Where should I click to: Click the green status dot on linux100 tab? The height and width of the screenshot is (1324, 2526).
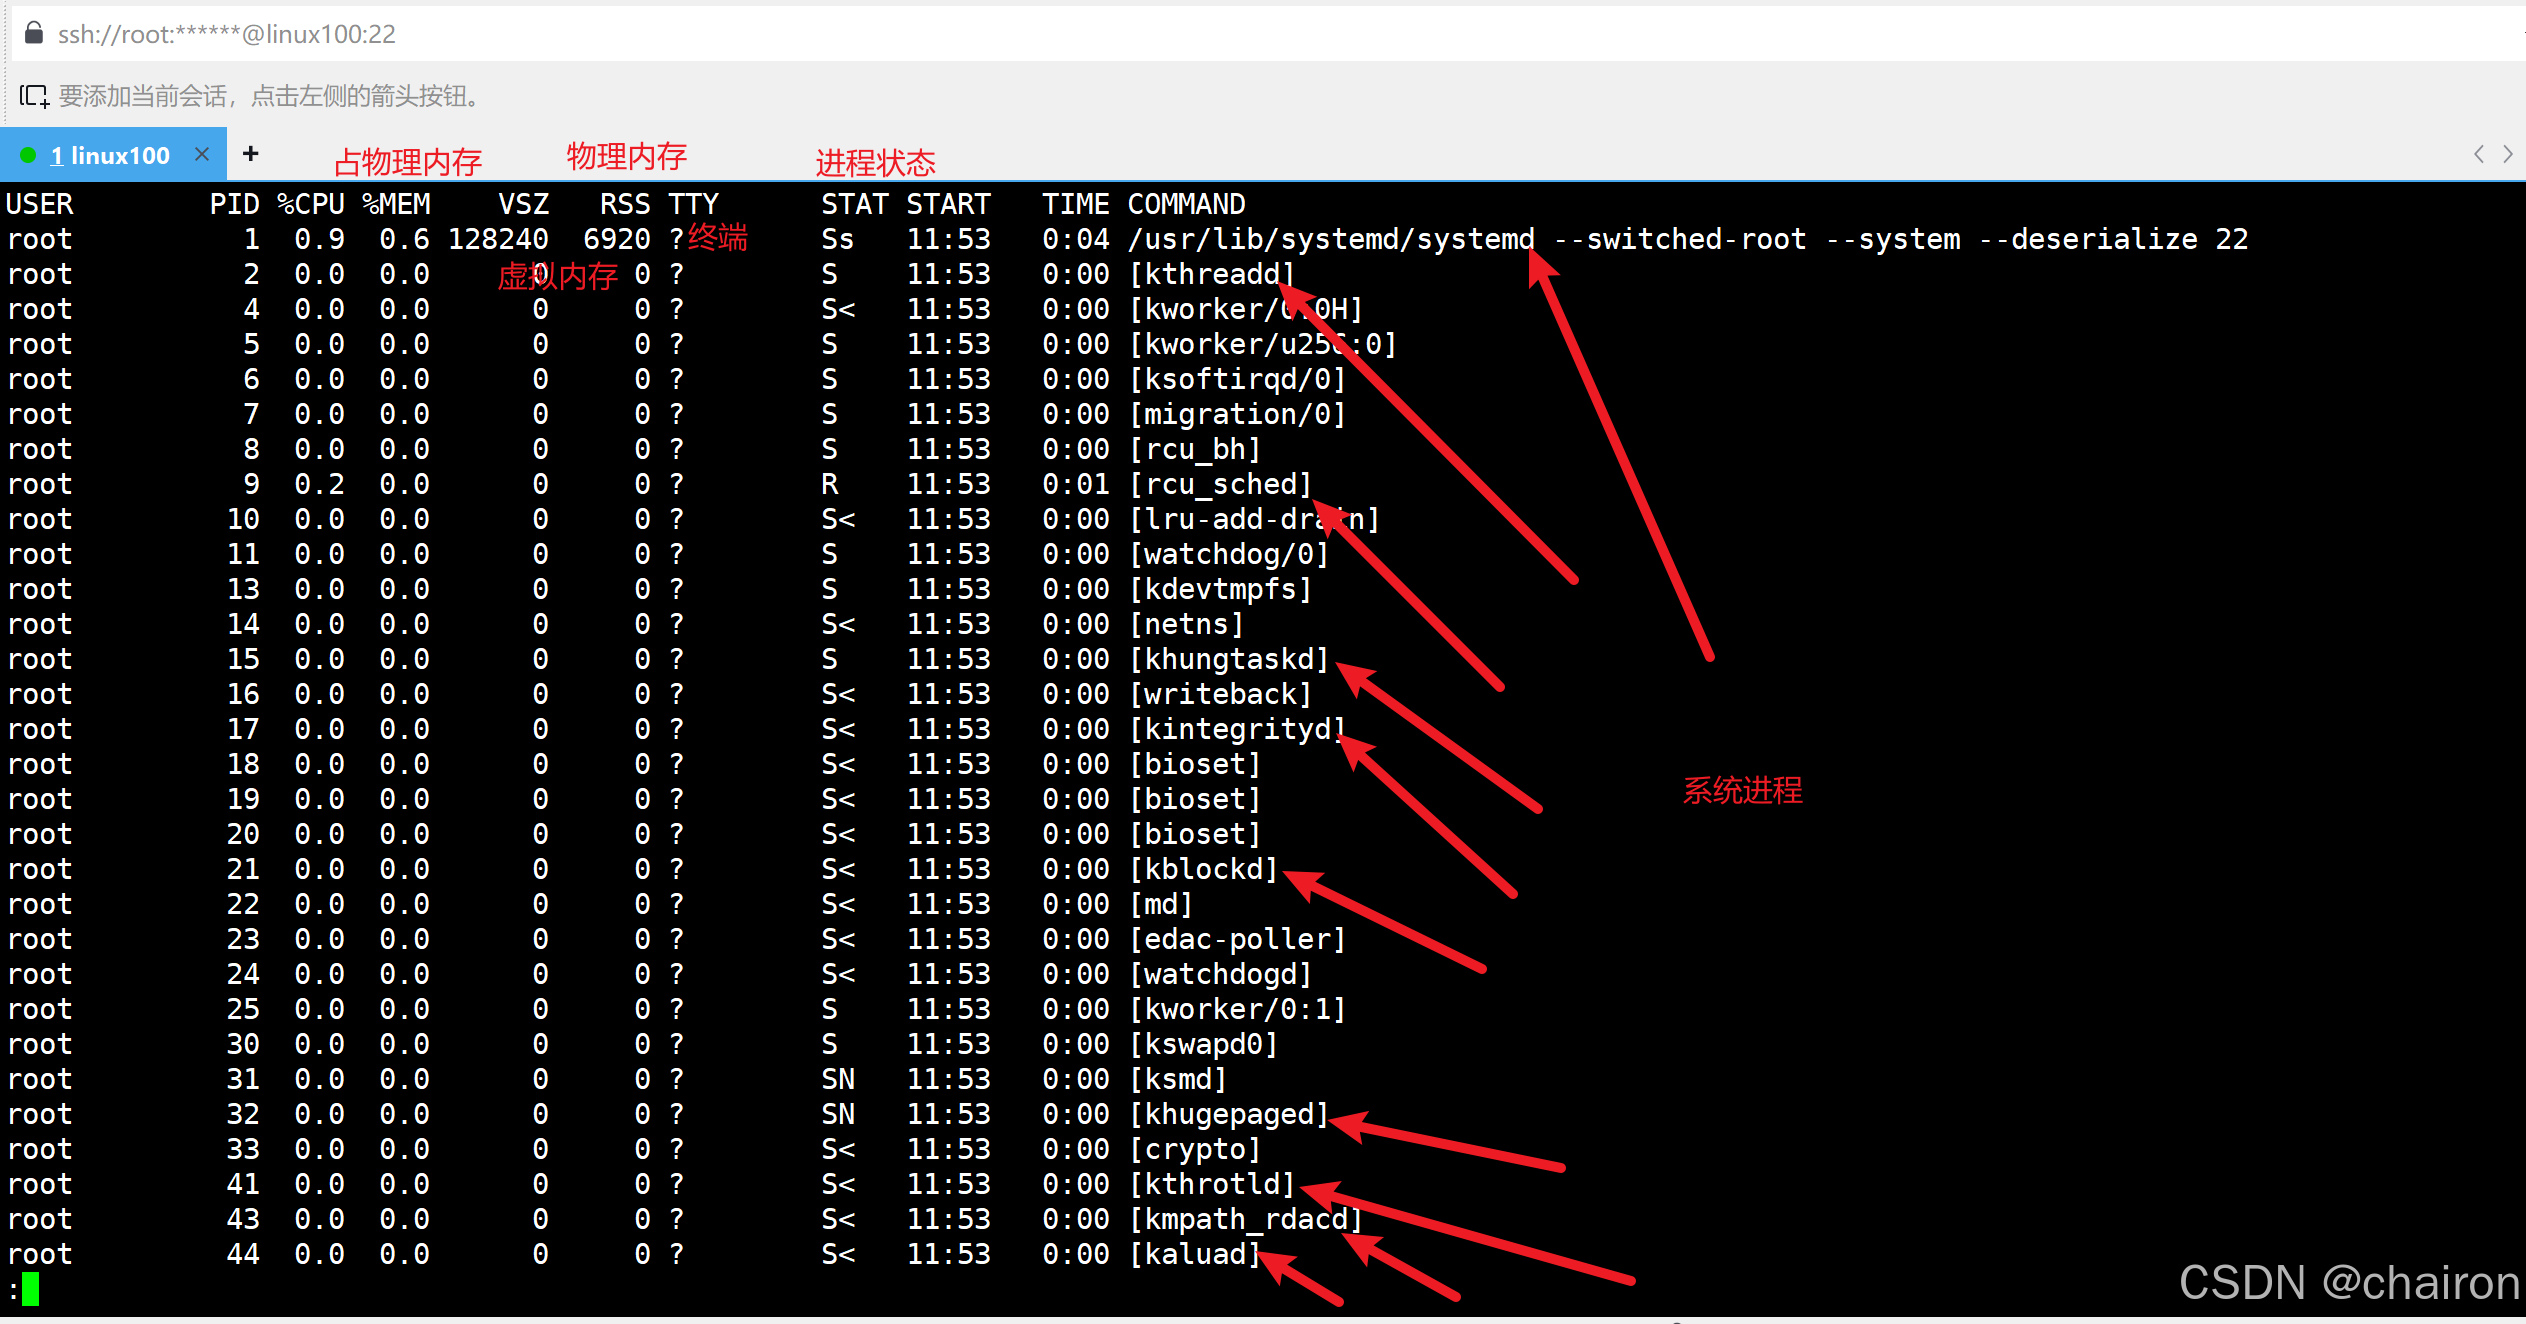click(x=28, y=155)
